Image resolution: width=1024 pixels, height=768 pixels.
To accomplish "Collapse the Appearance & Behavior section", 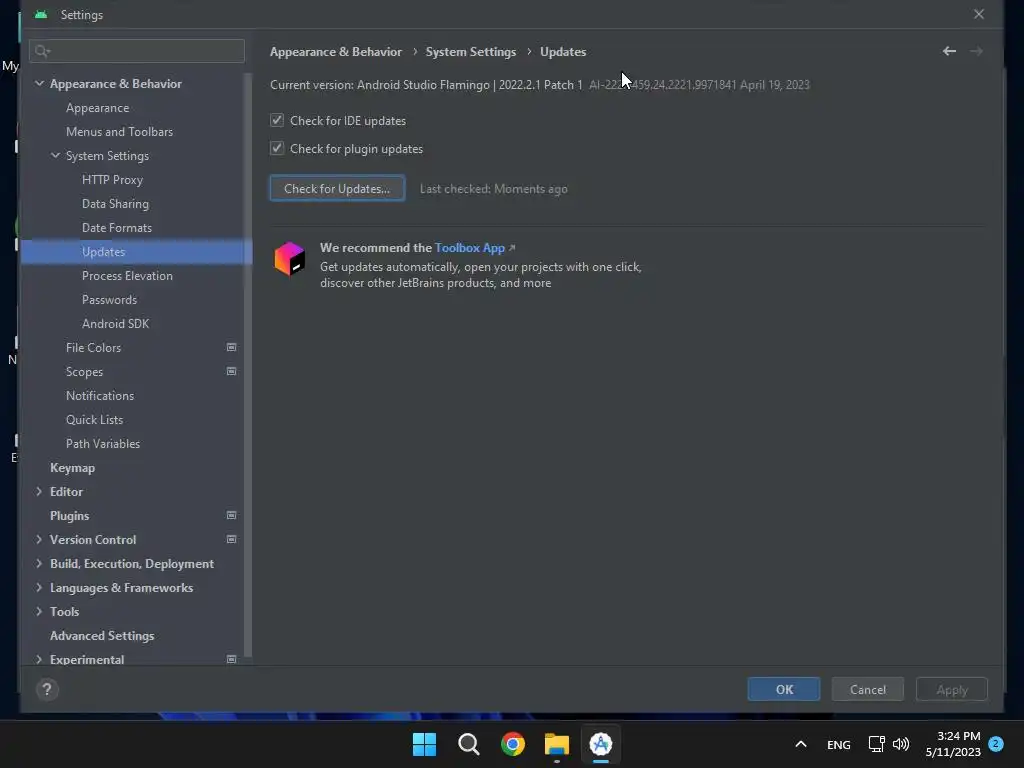I will pos(39,84).
